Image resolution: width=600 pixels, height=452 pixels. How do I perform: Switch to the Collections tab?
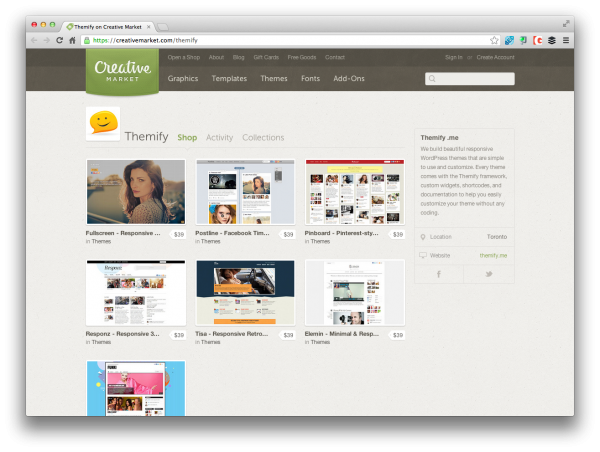[263, 137]
